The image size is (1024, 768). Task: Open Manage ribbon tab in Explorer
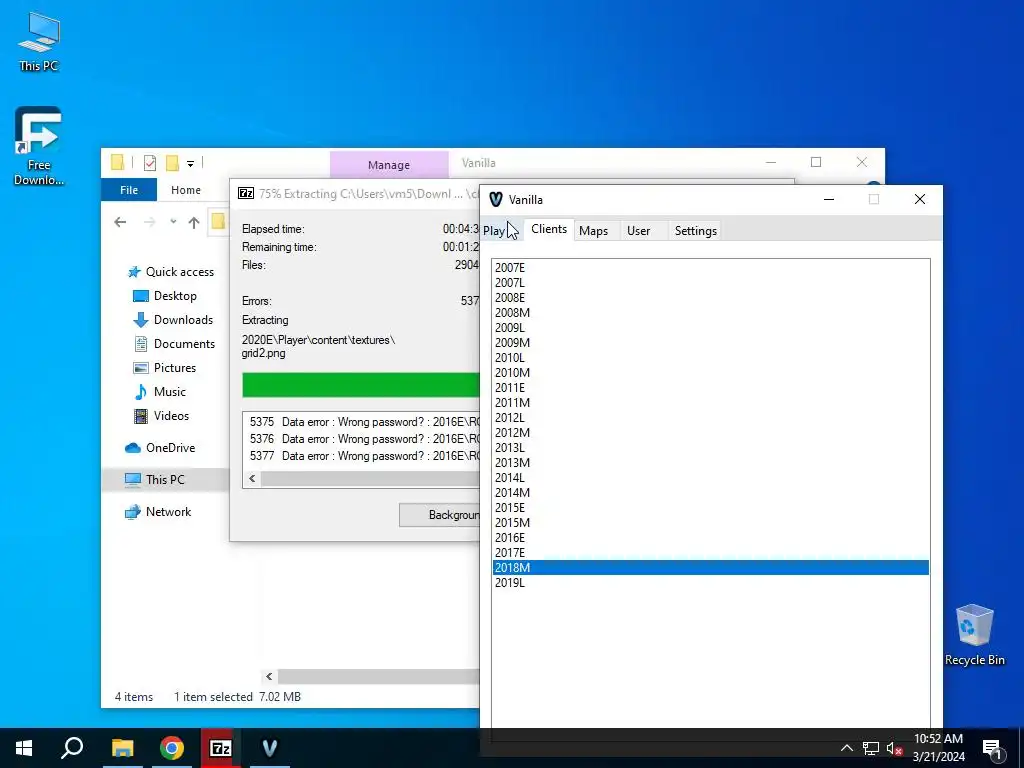[389, 165]
